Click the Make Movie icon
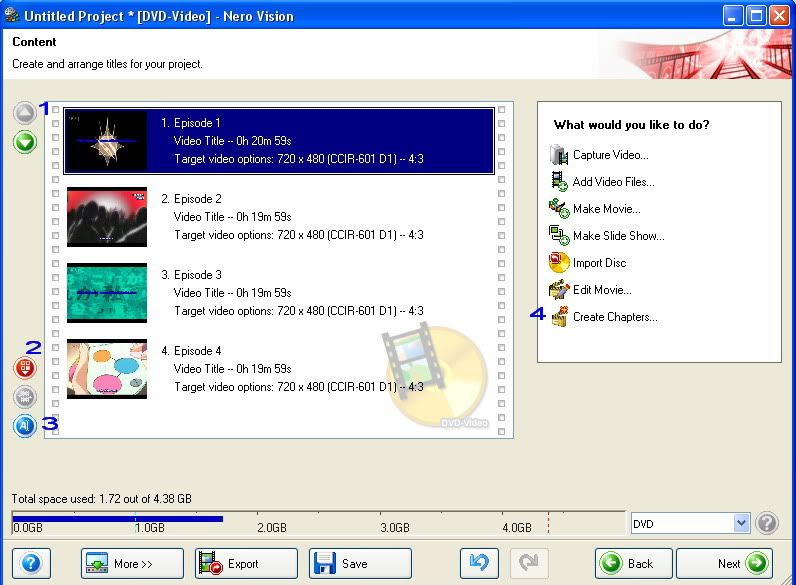This screenshot has height=585, width=796. (559, 209)
